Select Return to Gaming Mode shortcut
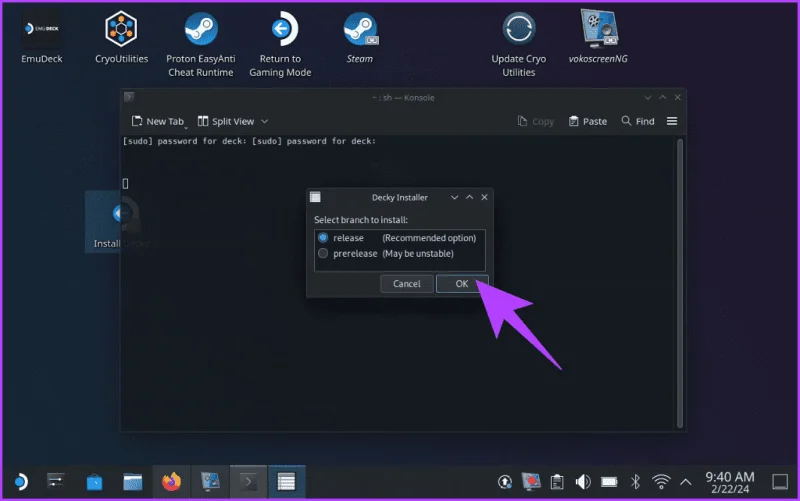The image size is (800, 501). pos(280,44)
